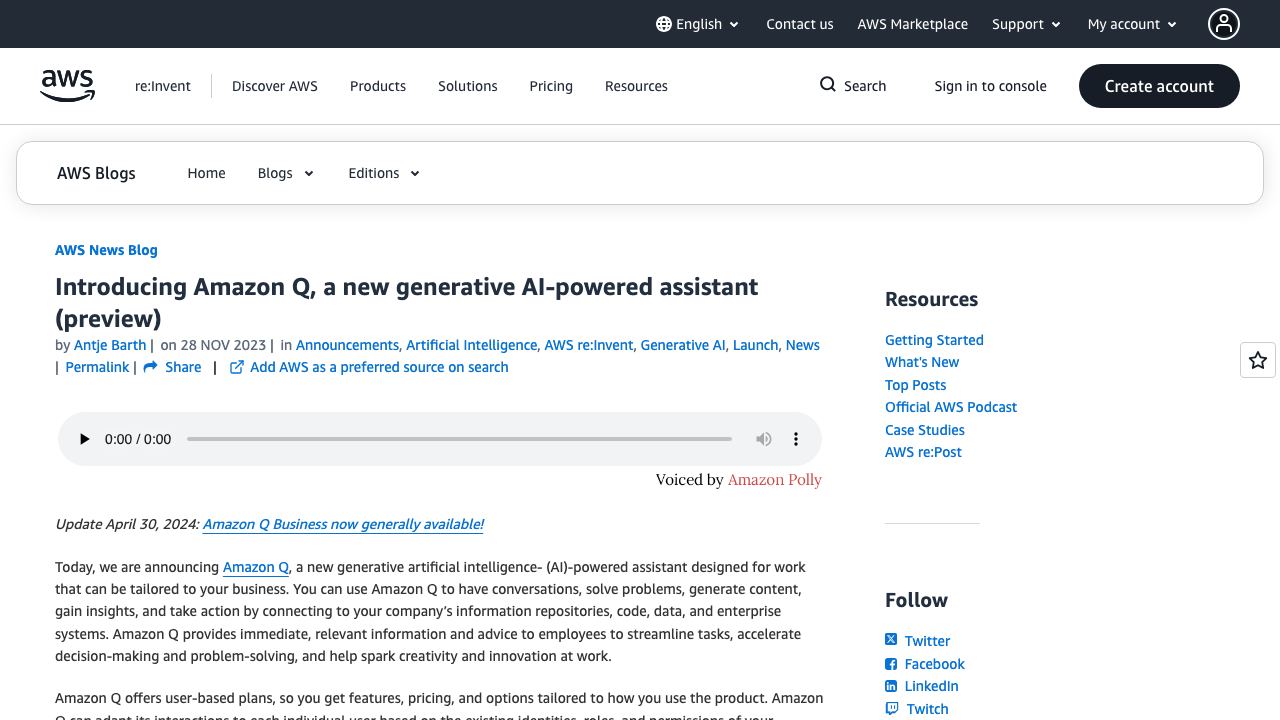
Task: Open Amazon Polly link
Action: pyautogui.click(x=775, y=480)
